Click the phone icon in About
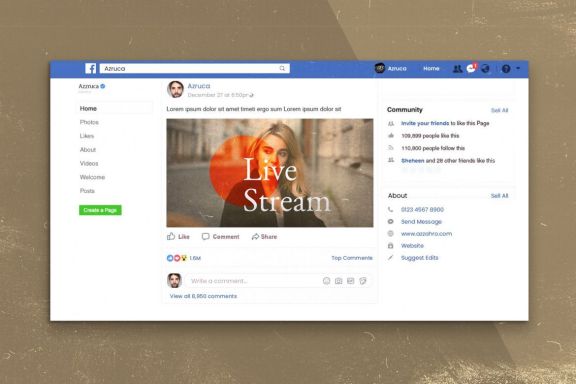The image size is (576, 384). 390,209
